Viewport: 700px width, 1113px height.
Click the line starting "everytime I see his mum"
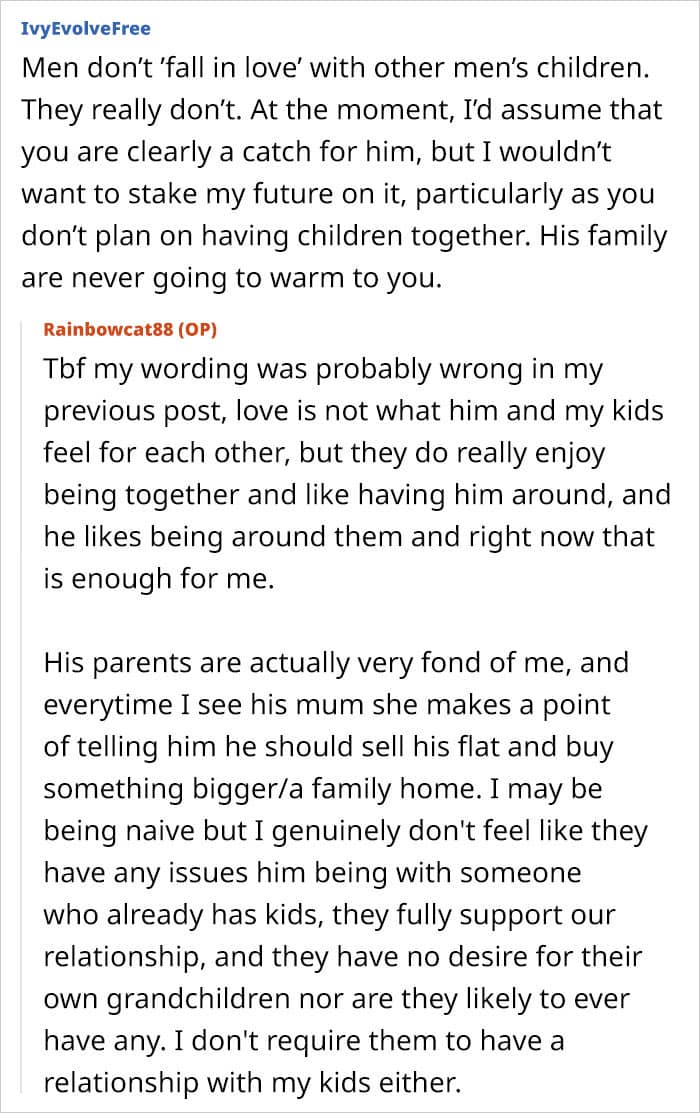coord(326,704)
